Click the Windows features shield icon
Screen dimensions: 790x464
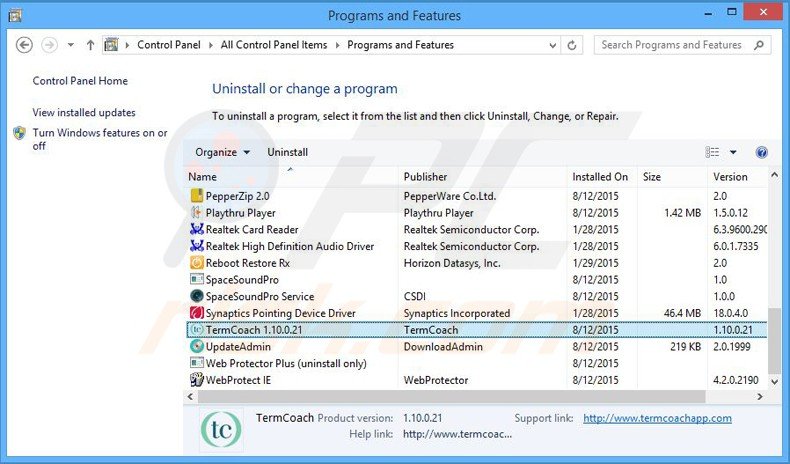coord(19,133)
